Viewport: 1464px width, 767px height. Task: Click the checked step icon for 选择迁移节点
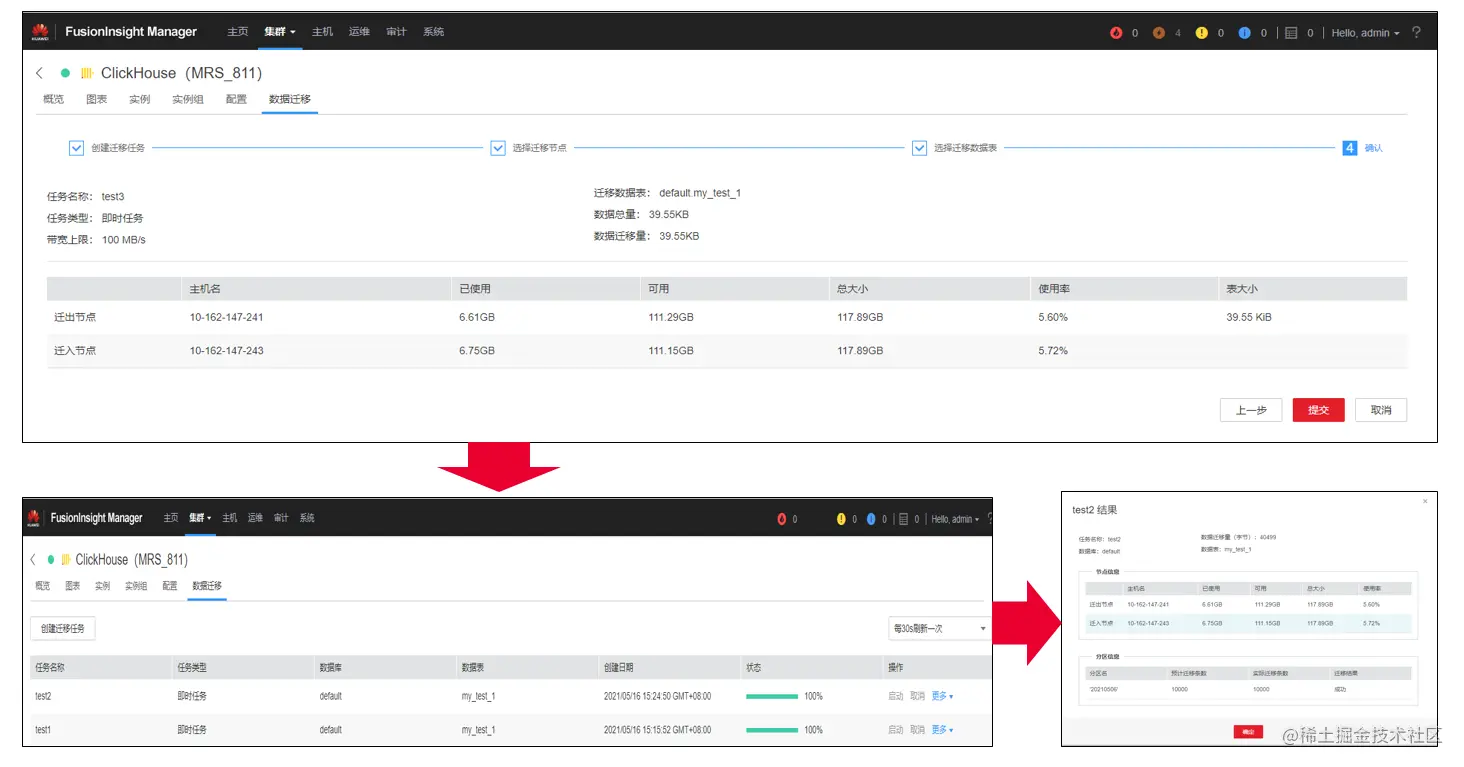click(x=498, y=148)
